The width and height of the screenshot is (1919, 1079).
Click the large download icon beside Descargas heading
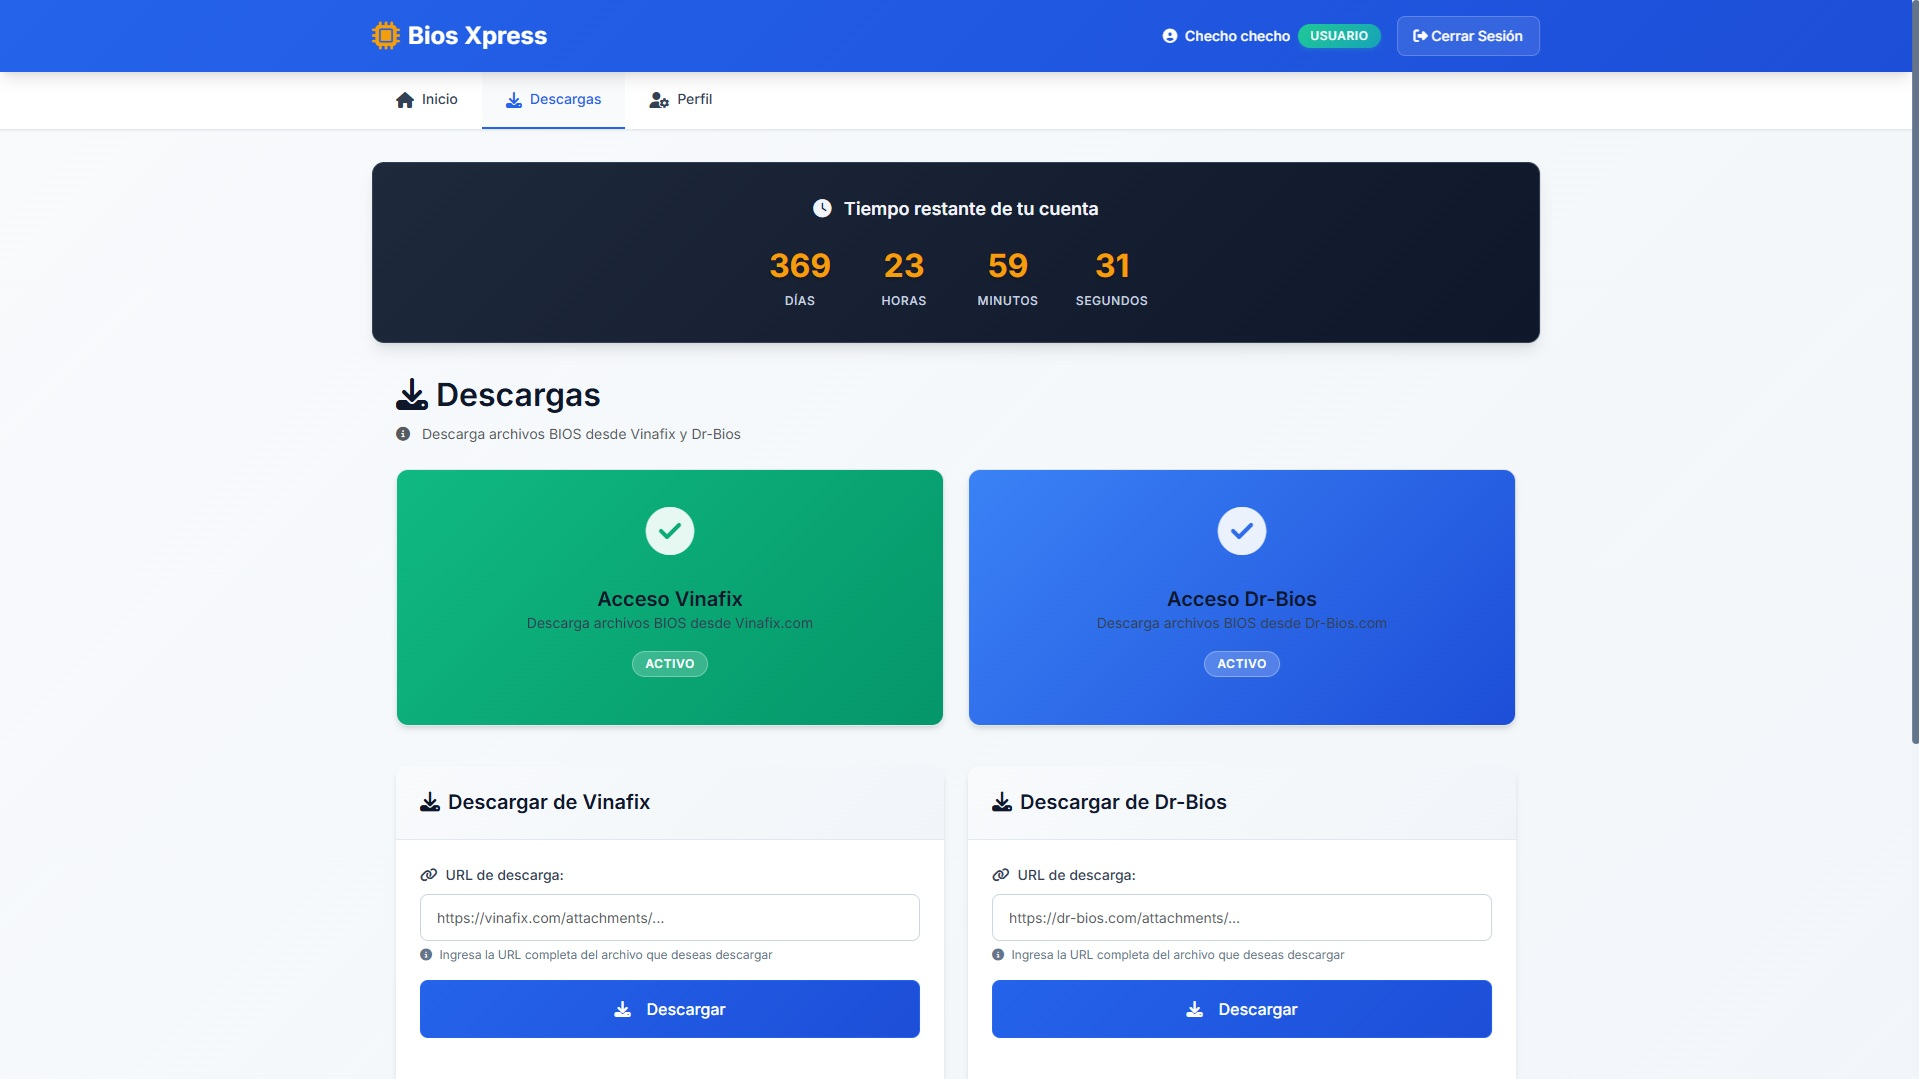(411, 395)
